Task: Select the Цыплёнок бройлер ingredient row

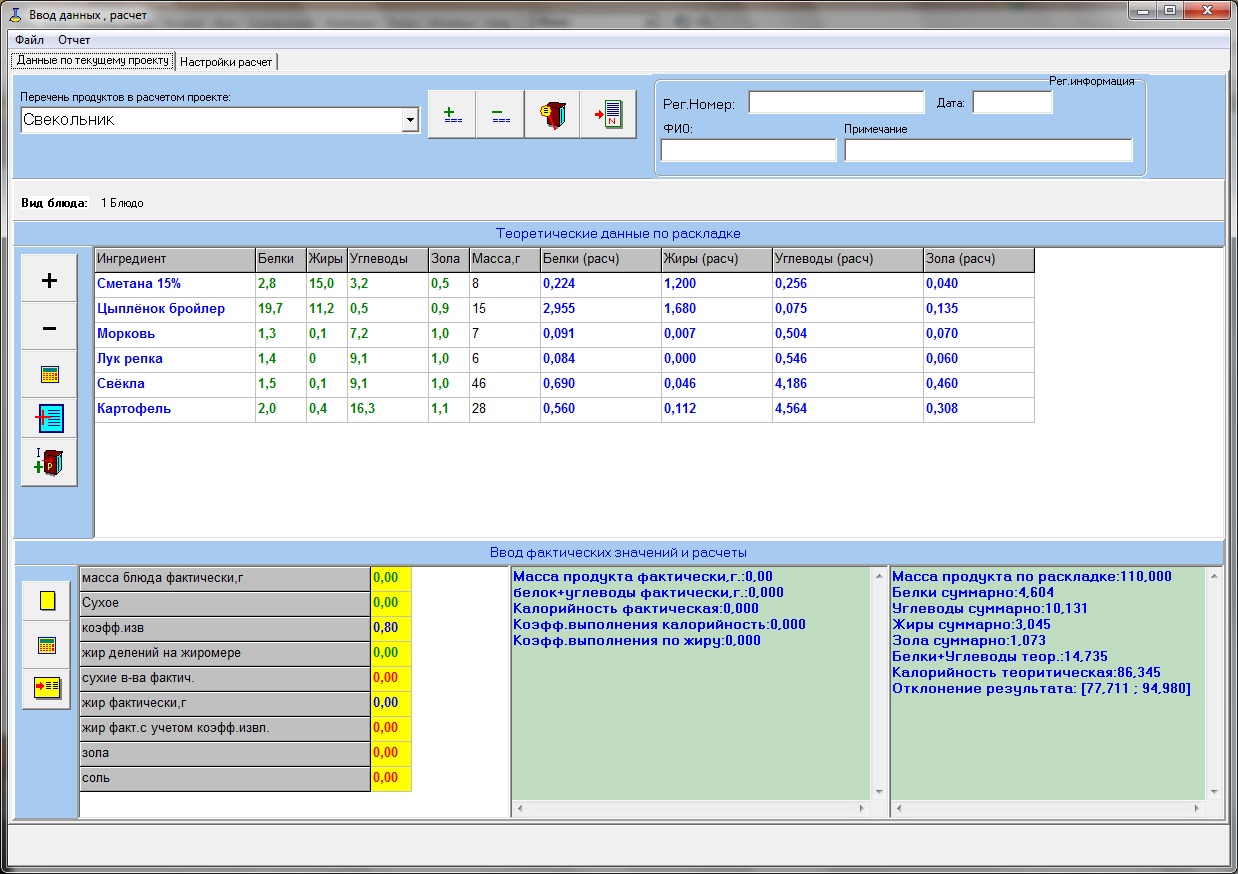Action: click(x=564, y=309)
